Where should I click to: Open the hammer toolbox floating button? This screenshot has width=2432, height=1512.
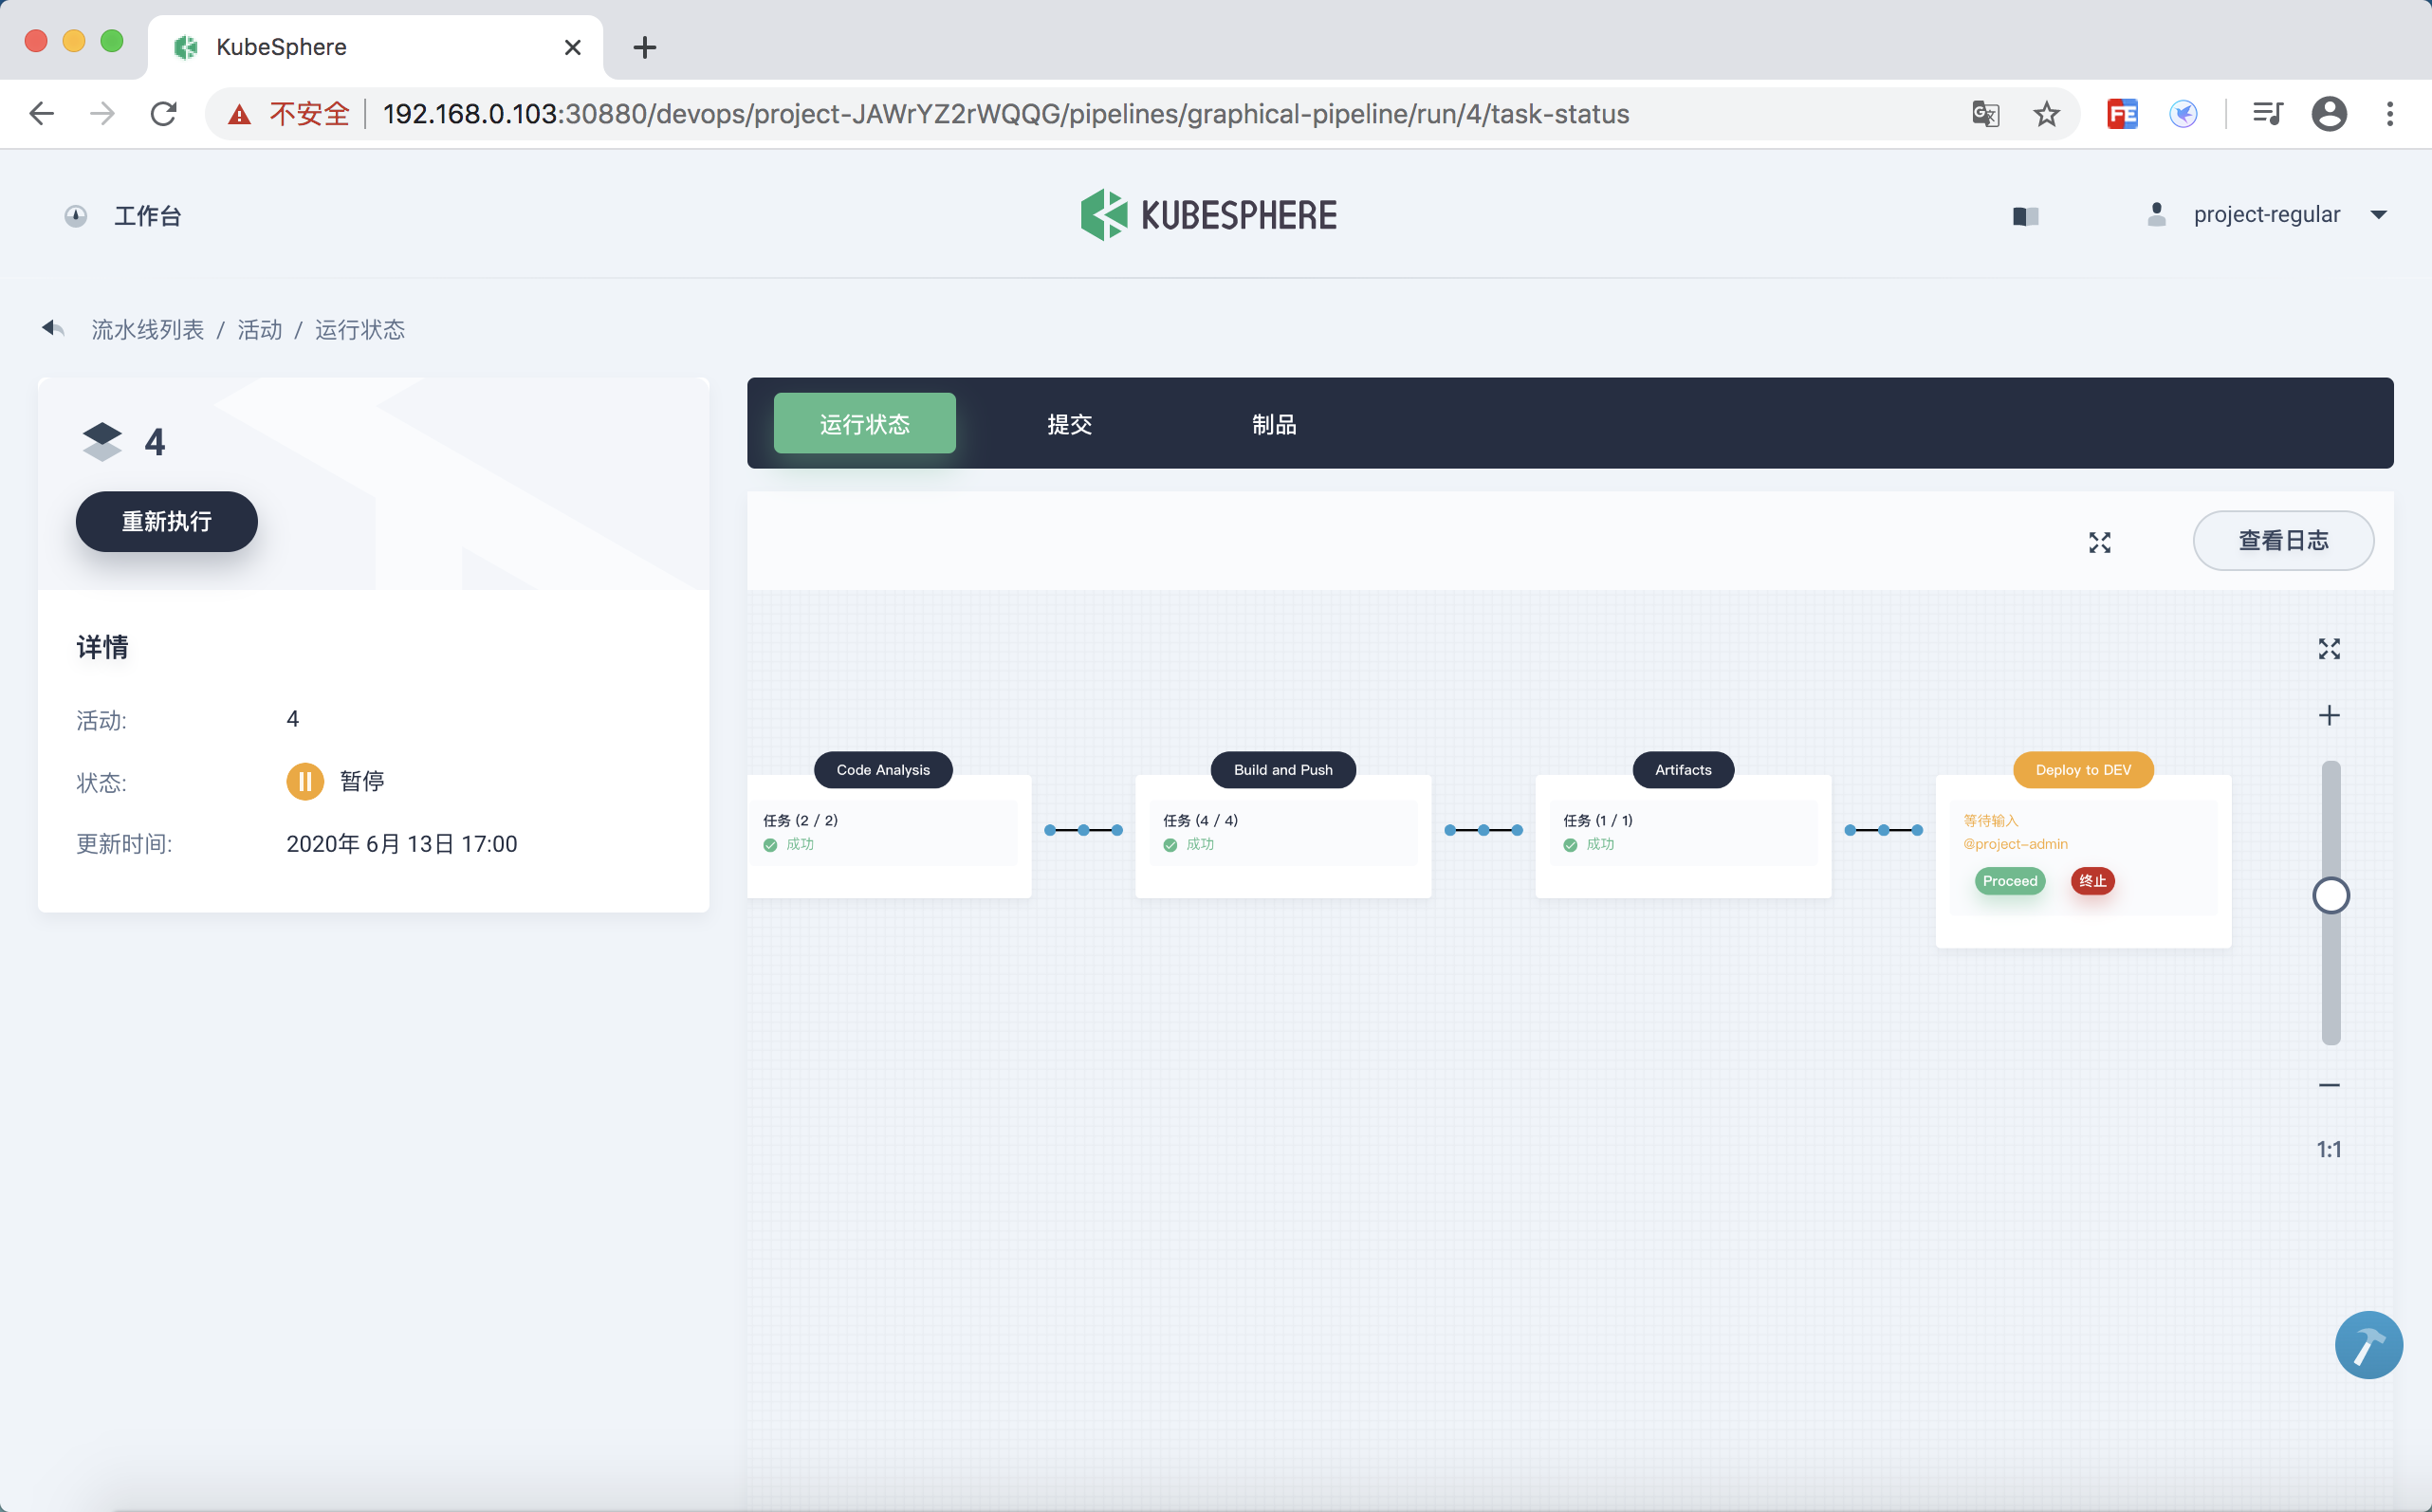point(2368,1345)
